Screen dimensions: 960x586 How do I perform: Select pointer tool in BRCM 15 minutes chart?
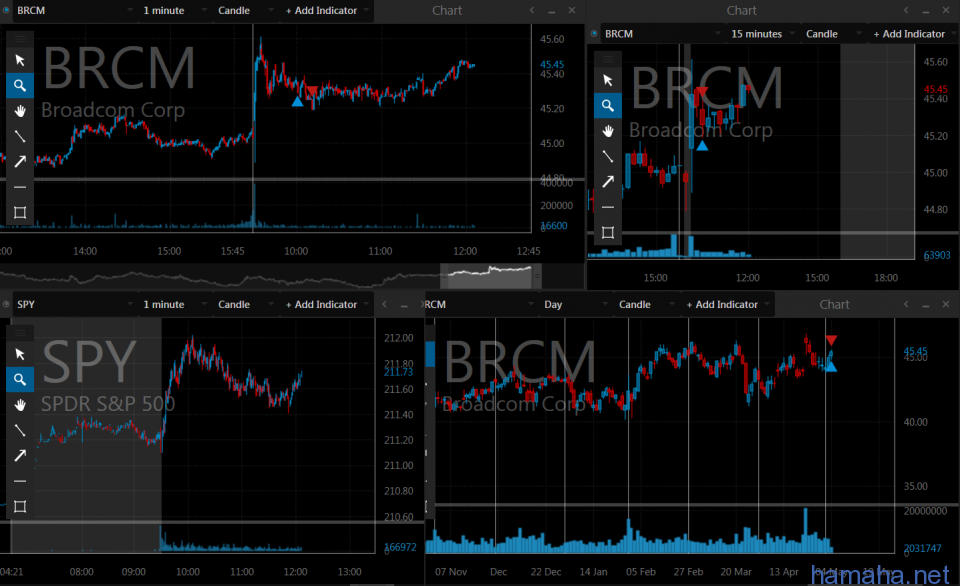[x=607, y=80]
